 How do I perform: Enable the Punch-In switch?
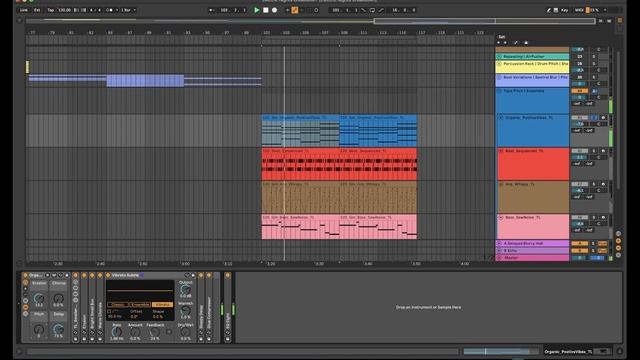pos(364,10)
